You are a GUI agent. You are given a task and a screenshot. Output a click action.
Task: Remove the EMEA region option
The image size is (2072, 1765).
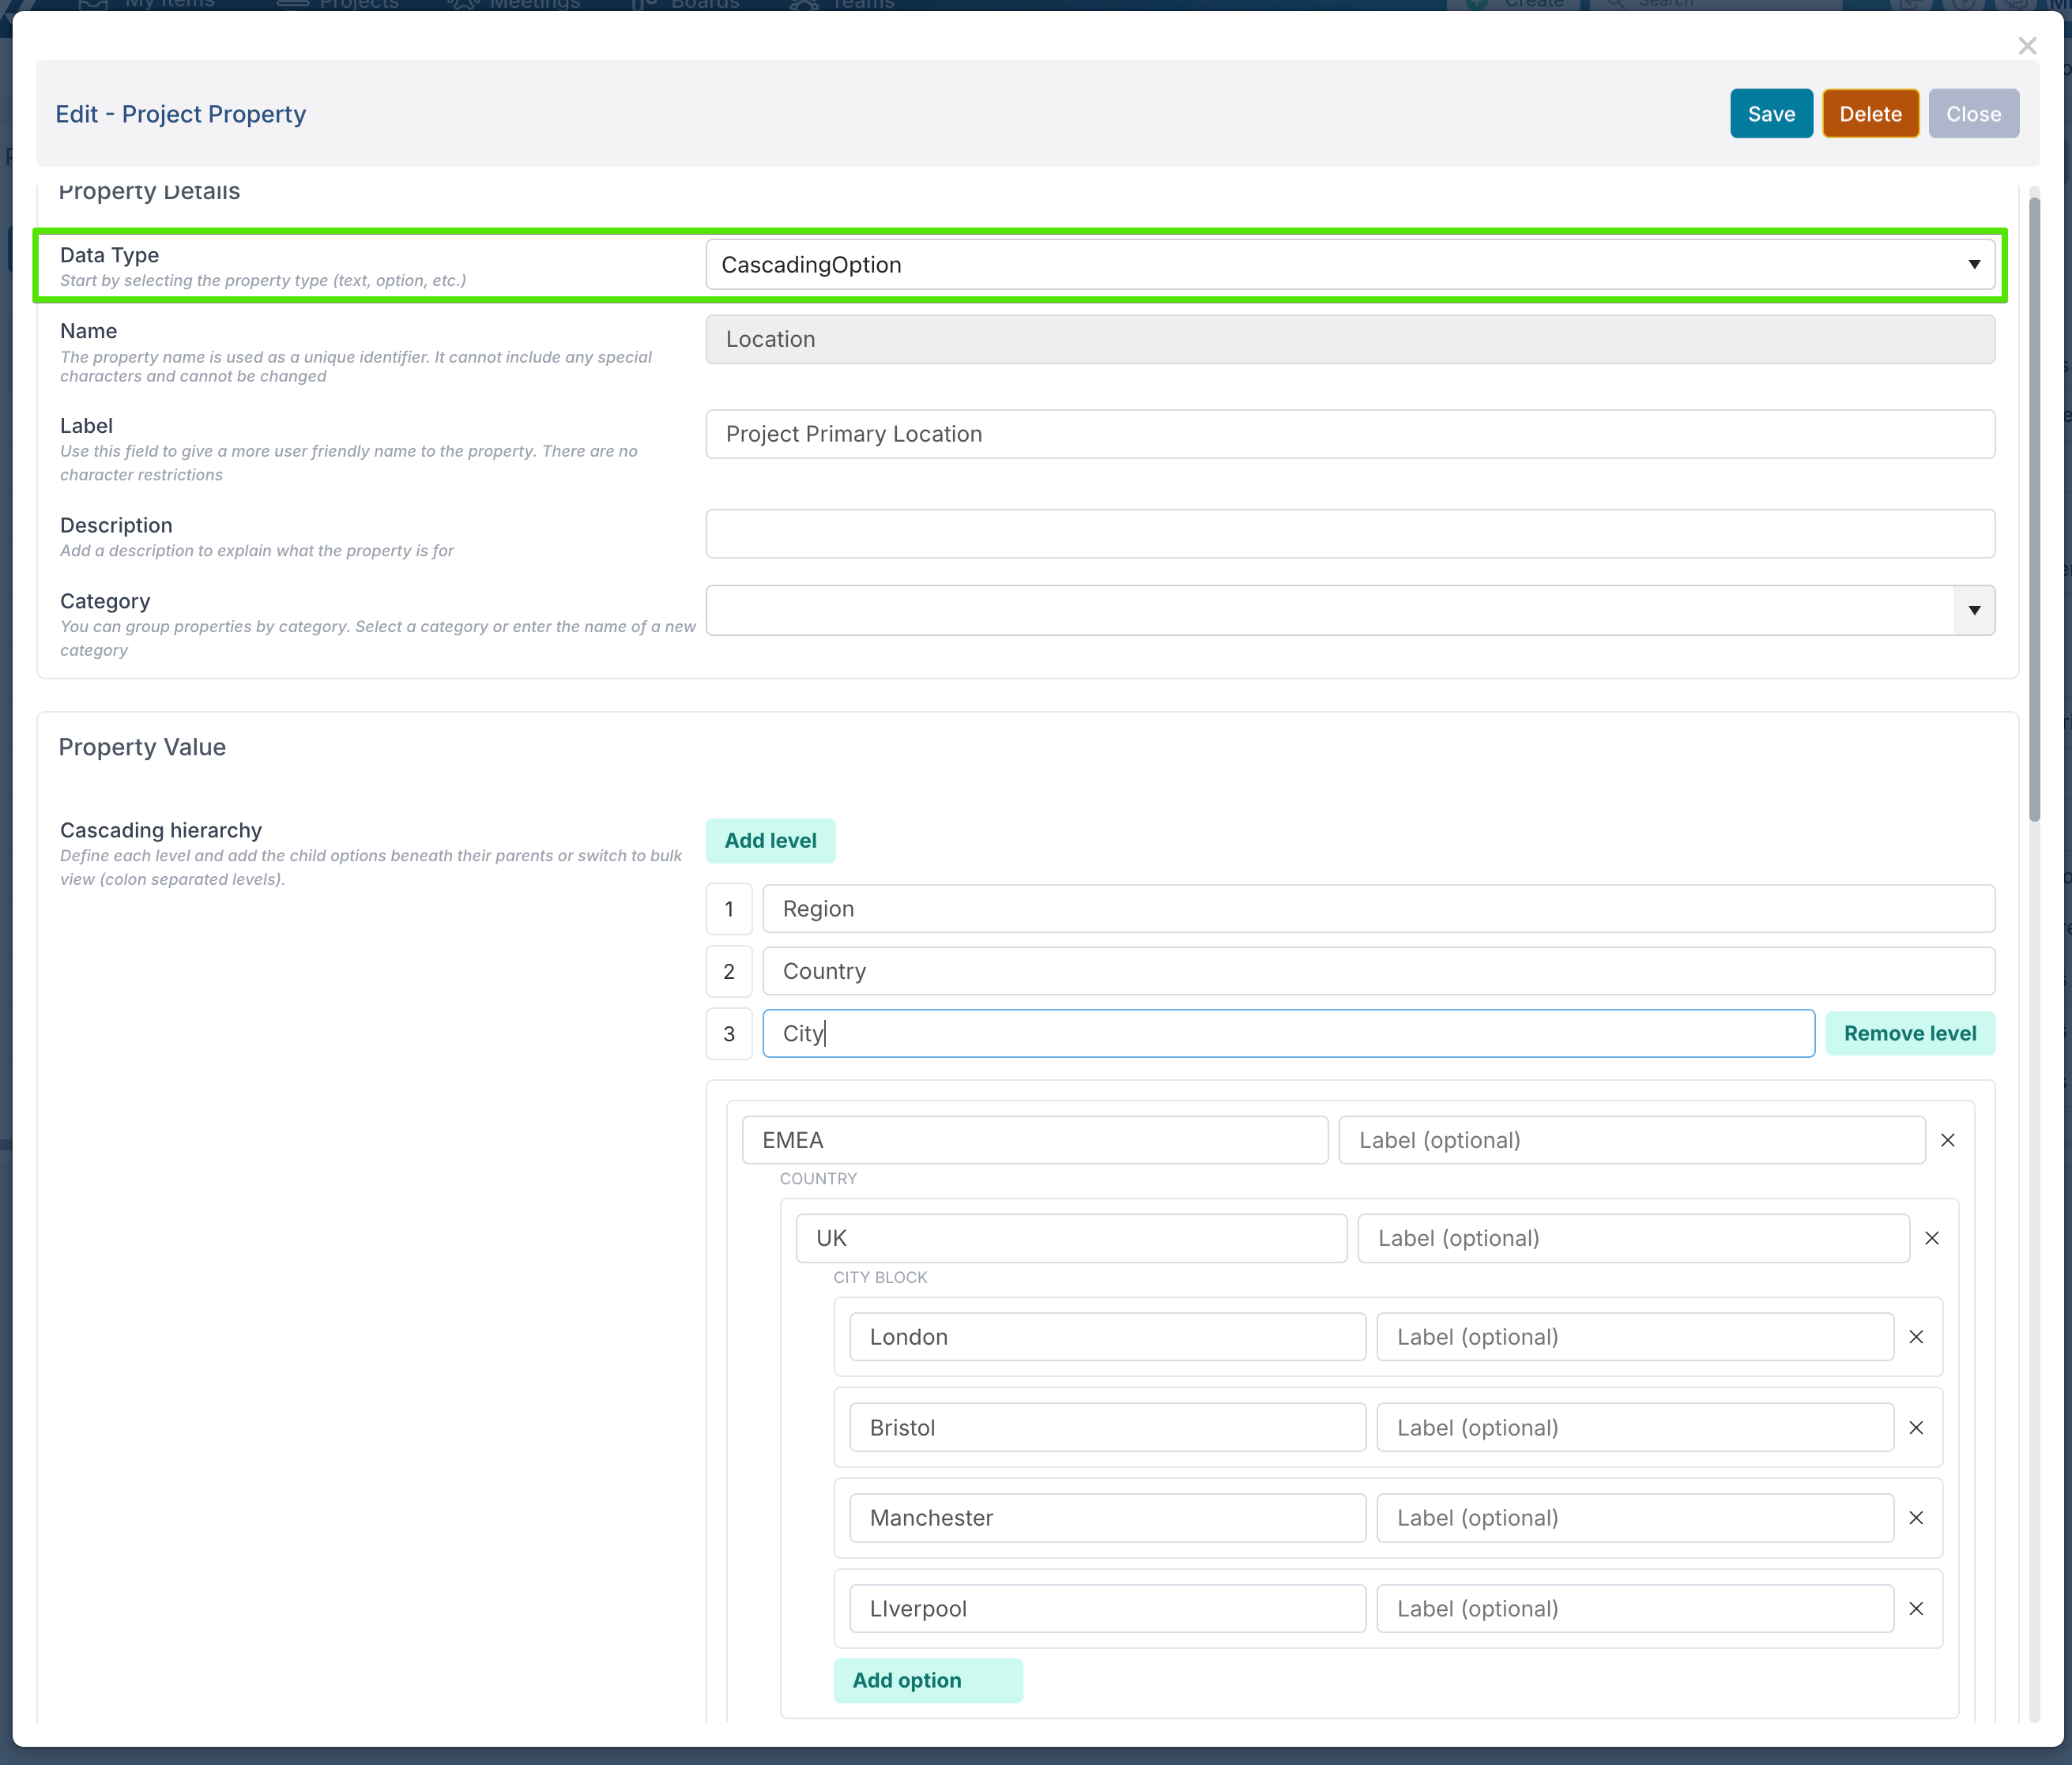(1947, 1140)
